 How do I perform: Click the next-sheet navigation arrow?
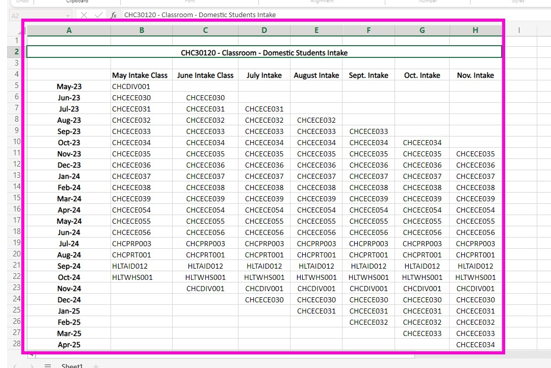(x=31, y=366)
